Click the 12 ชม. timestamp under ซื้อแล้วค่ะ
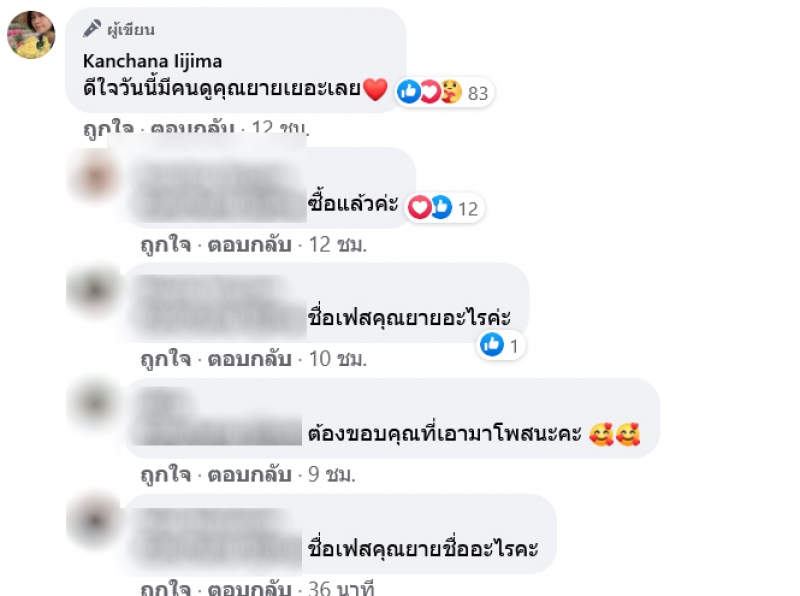The height and width of the screenshot is (596, 800). (x=338, y=245)
